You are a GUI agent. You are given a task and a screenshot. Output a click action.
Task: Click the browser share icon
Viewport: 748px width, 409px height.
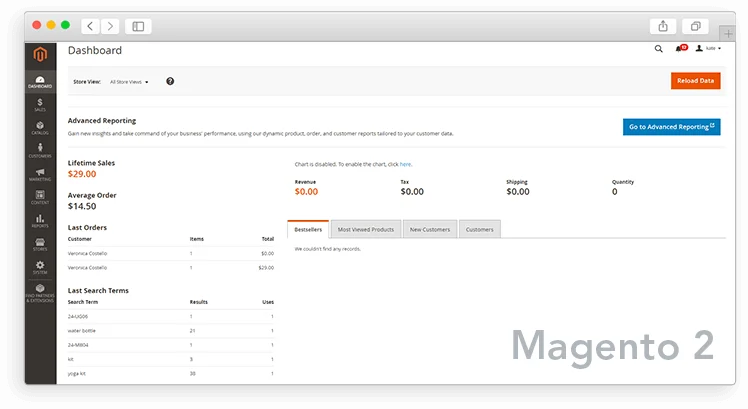tap(663, 26)
